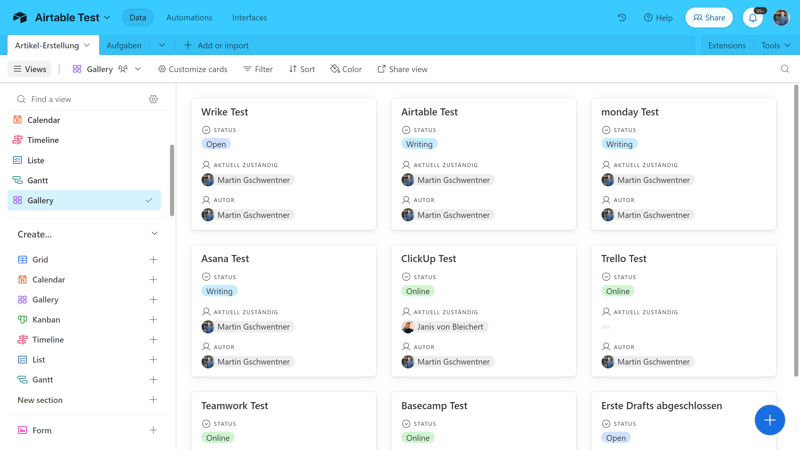Click plus icon next to Gallery in Create
The width and height of the screenshot is (800, 450).
point(153,299)
